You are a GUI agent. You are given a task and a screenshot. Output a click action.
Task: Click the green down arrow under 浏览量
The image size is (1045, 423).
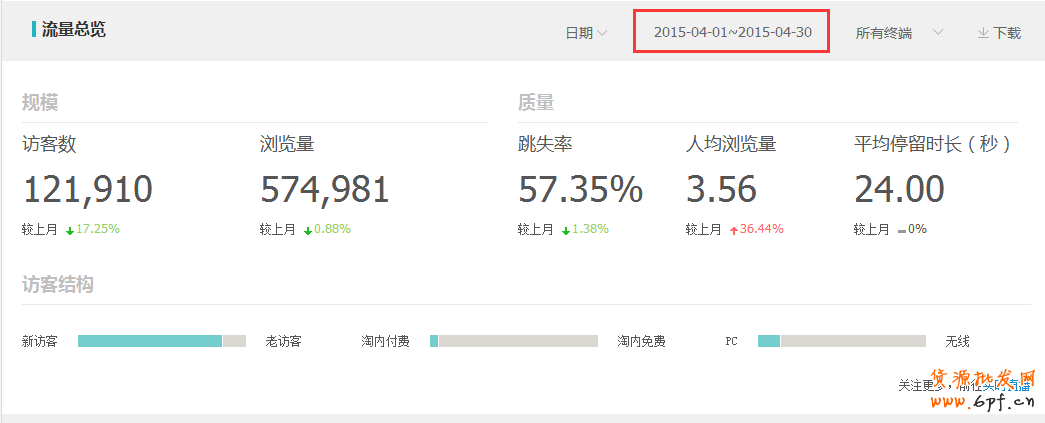pos(308,230)
